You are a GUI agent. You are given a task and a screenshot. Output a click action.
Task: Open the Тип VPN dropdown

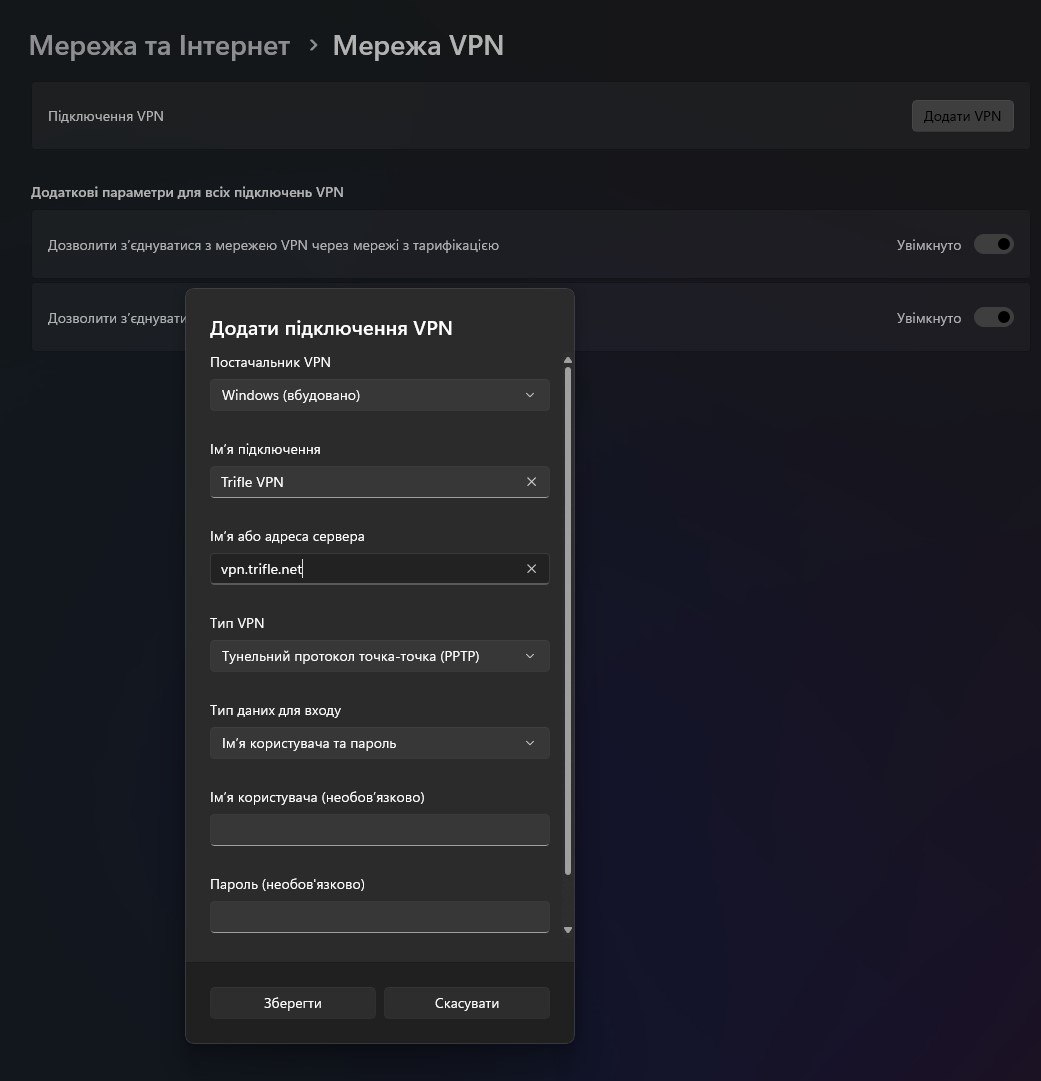(380, 656)
